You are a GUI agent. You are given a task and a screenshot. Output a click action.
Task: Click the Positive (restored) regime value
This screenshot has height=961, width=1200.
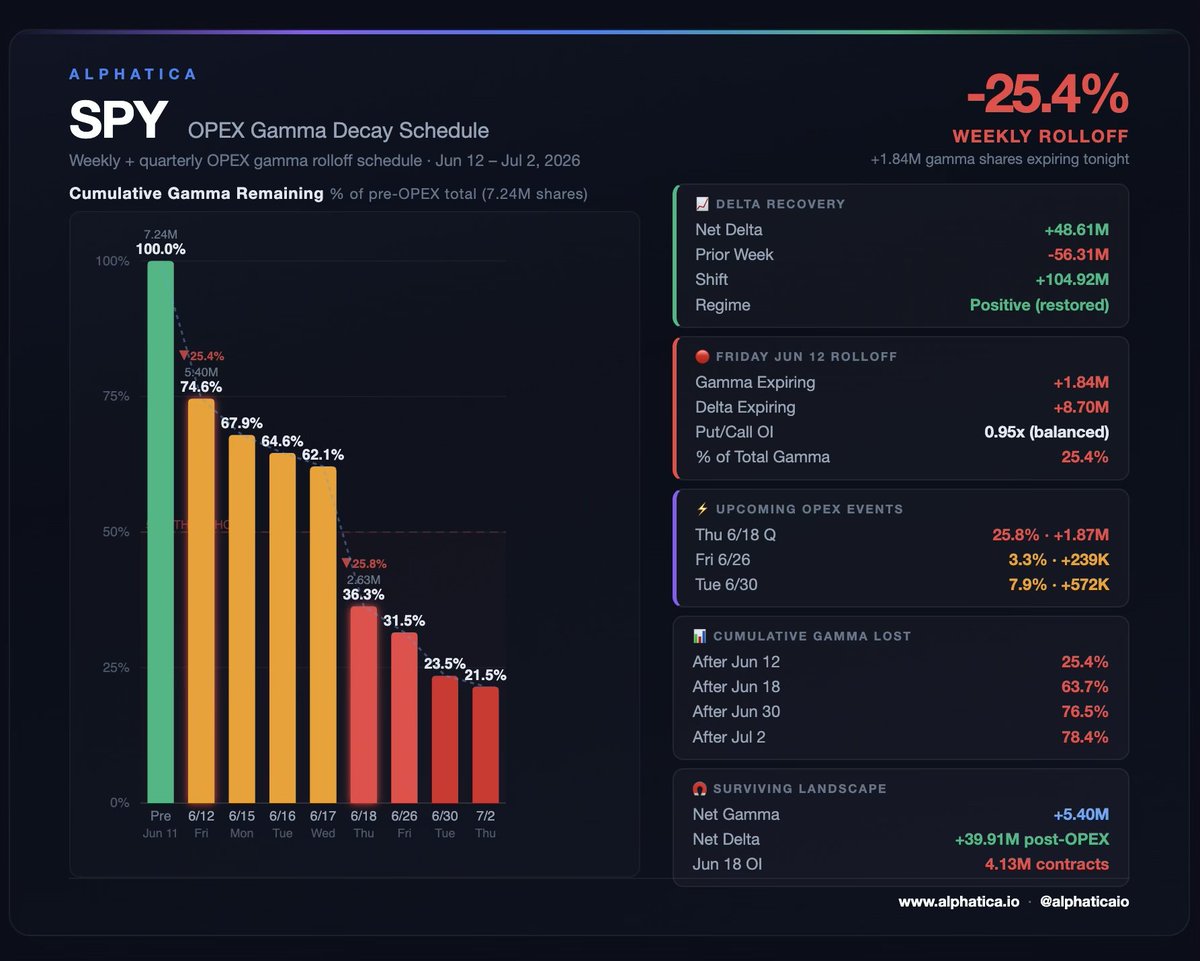tap(1040, 305)
